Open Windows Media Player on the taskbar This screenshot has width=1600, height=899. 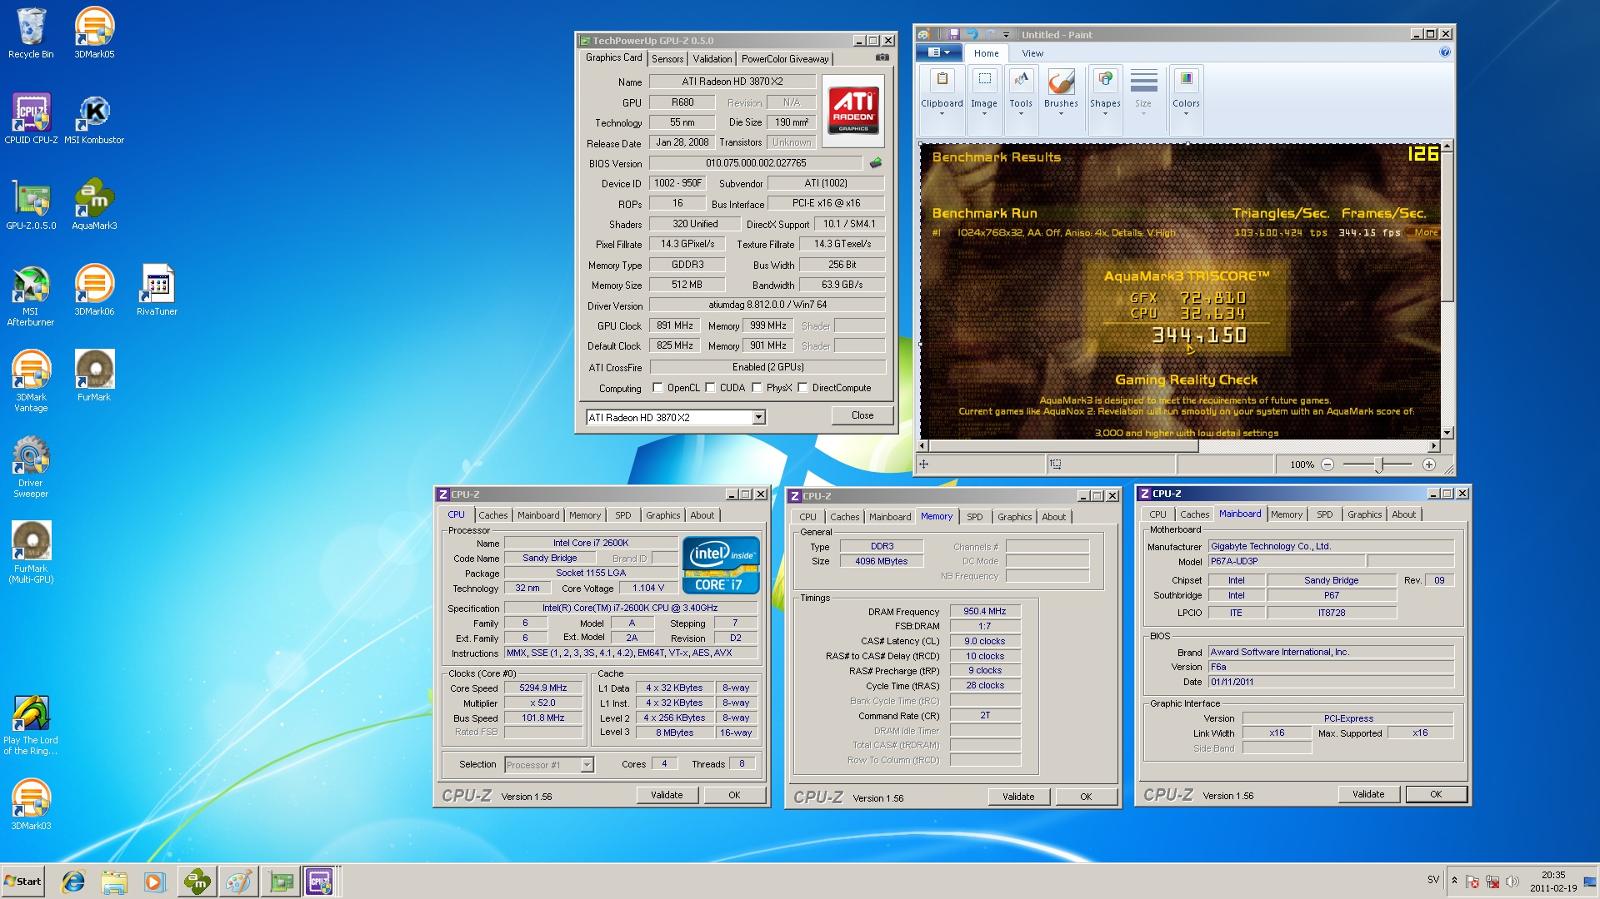154,882
